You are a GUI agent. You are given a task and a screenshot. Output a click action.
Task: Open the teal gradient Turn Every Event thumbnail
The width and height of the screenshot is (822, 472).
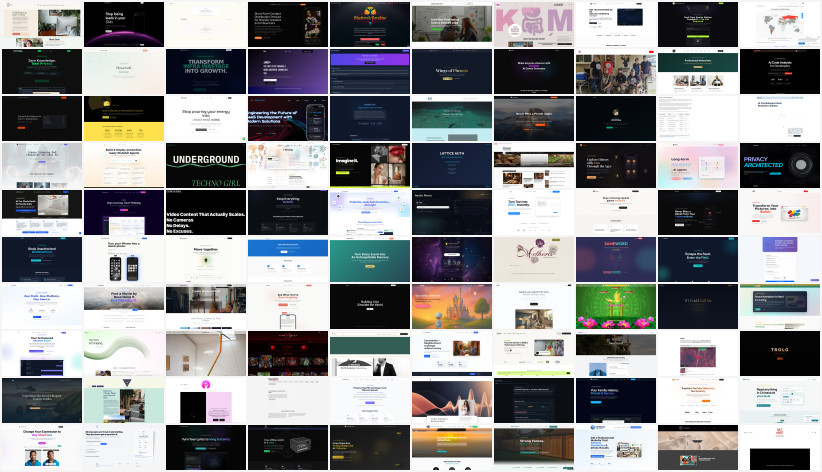pos(370,260)
